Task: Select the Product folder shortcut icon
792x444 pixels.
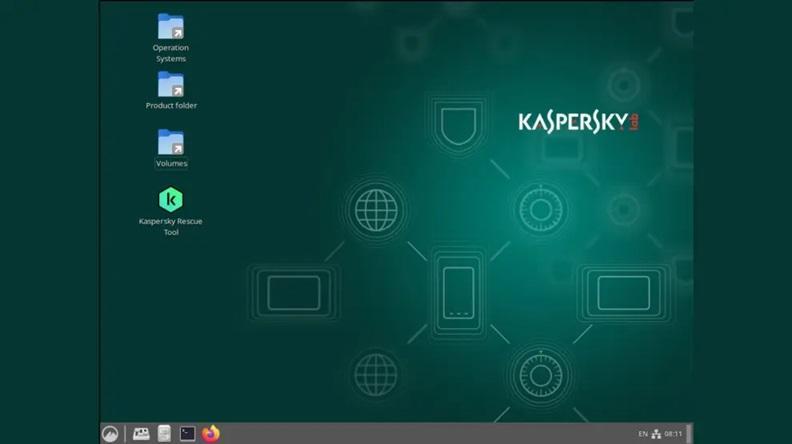Action: click(x=170, y=85)
